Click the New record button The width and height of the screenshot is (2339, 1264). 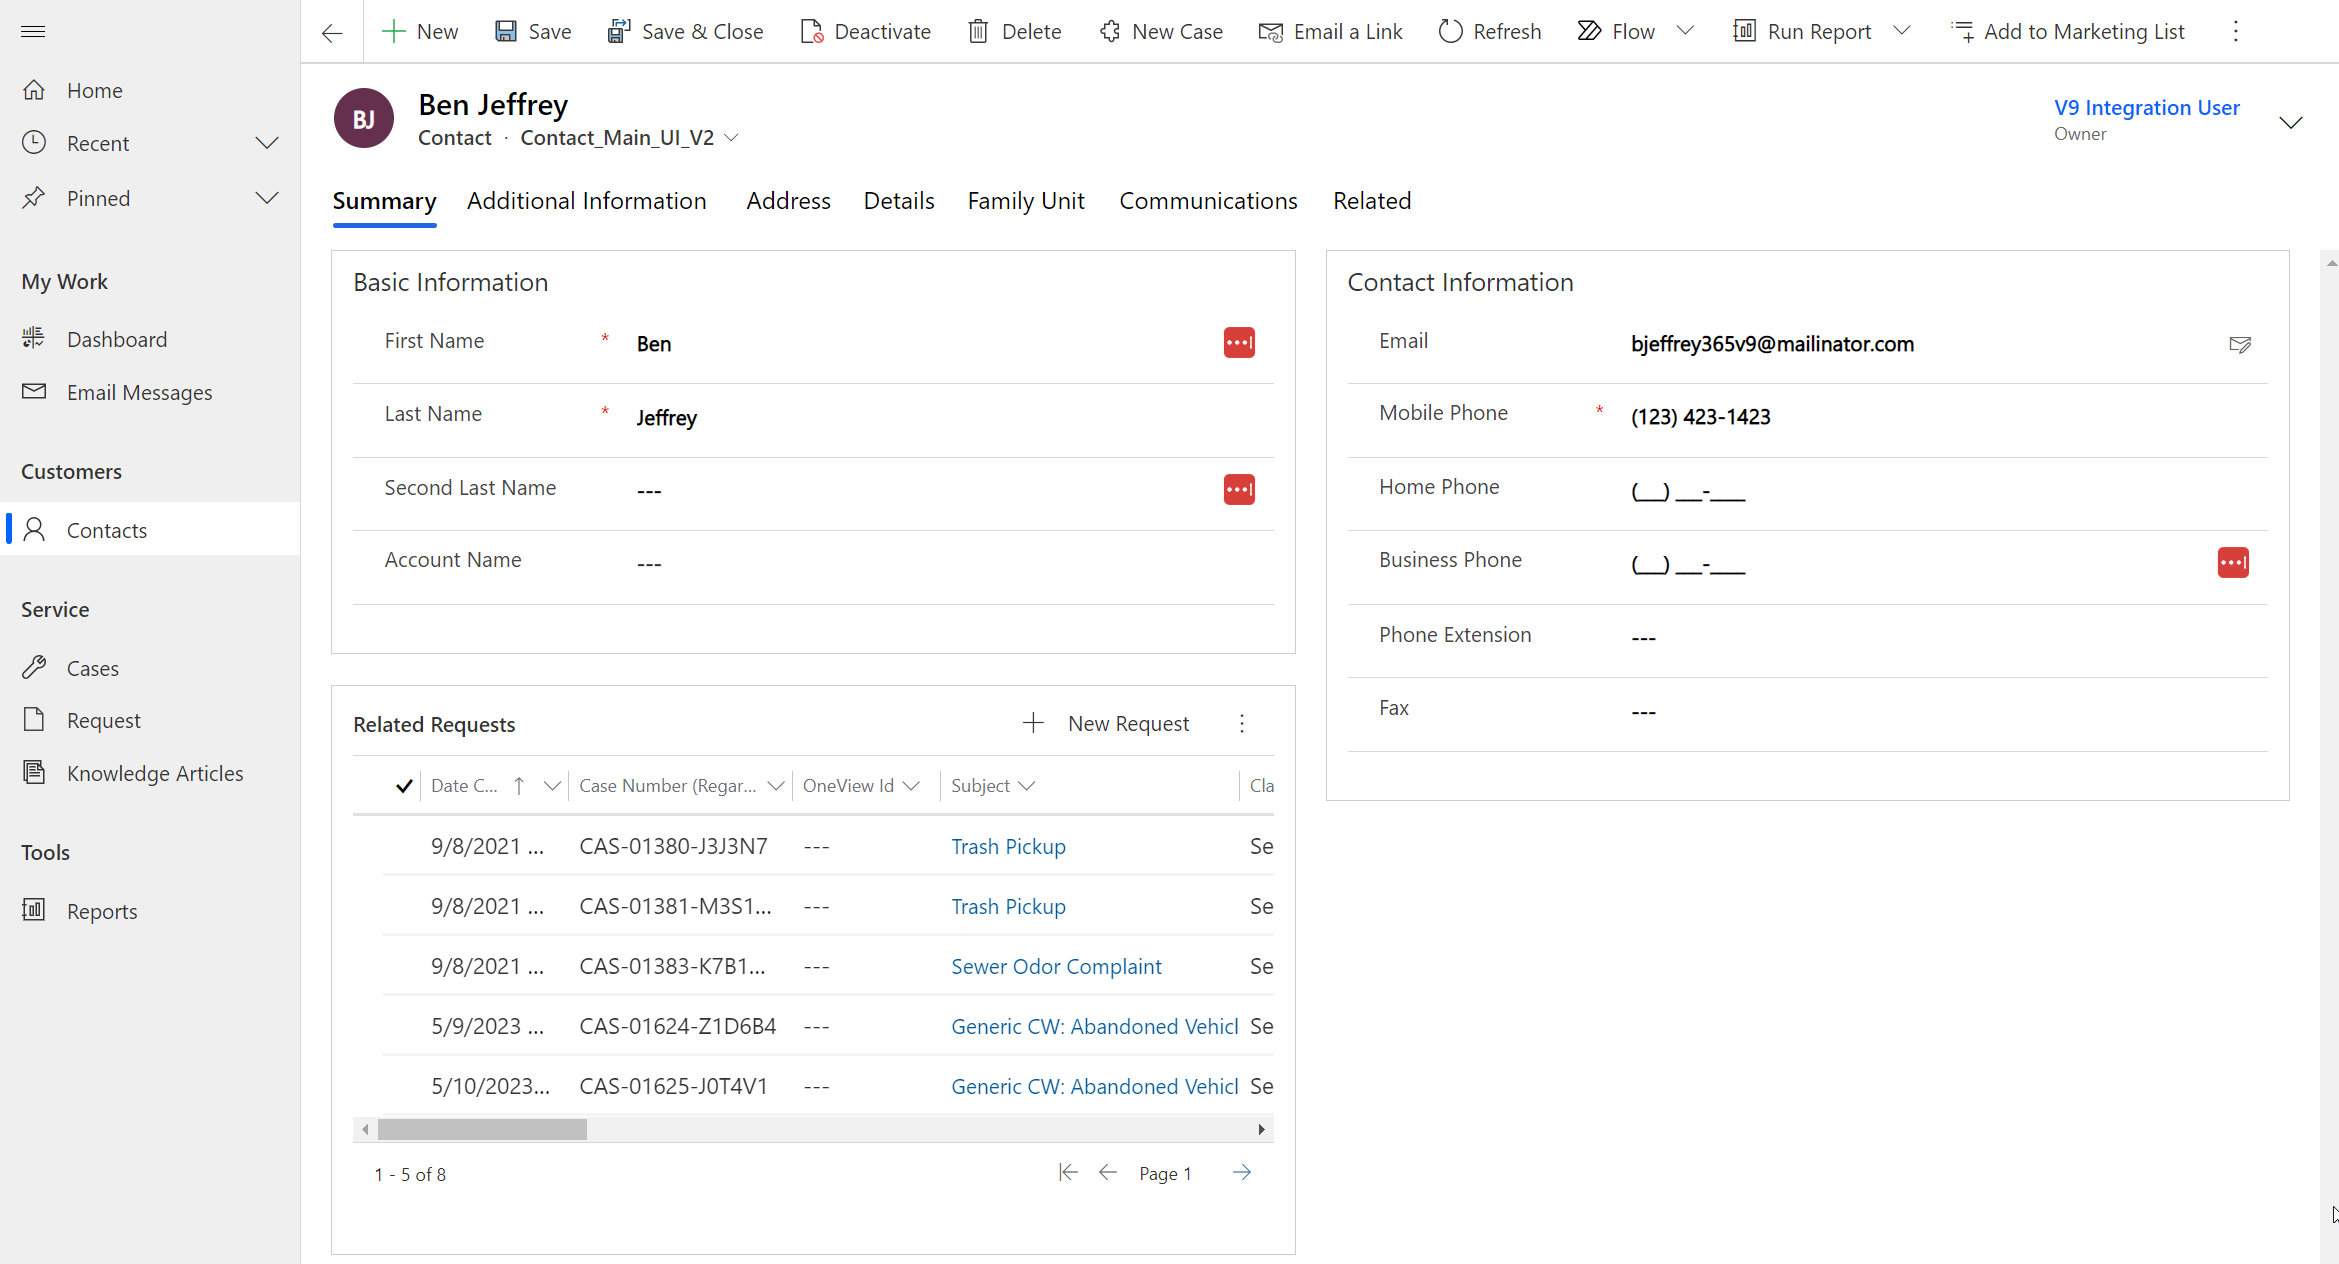pos(420,31)
